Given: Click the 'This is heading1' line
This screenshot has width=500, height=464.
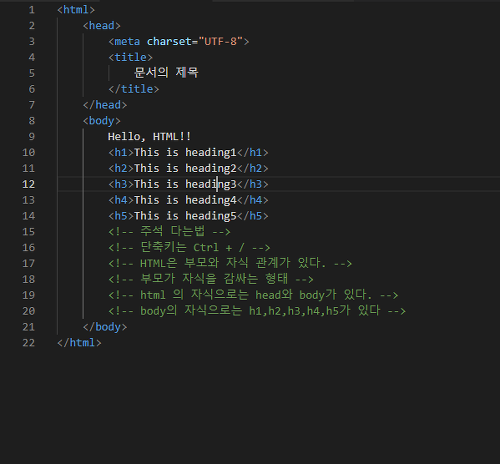Looking at the screenshot, I should pyautogui.click(x=188, y=152).
